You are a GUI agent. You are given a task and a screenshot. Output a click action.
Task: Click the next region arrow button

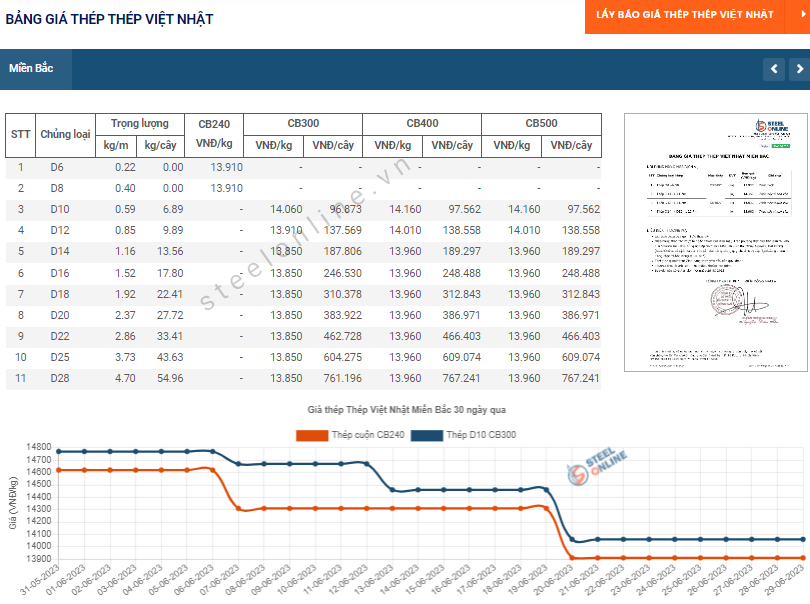pos(799,69)
